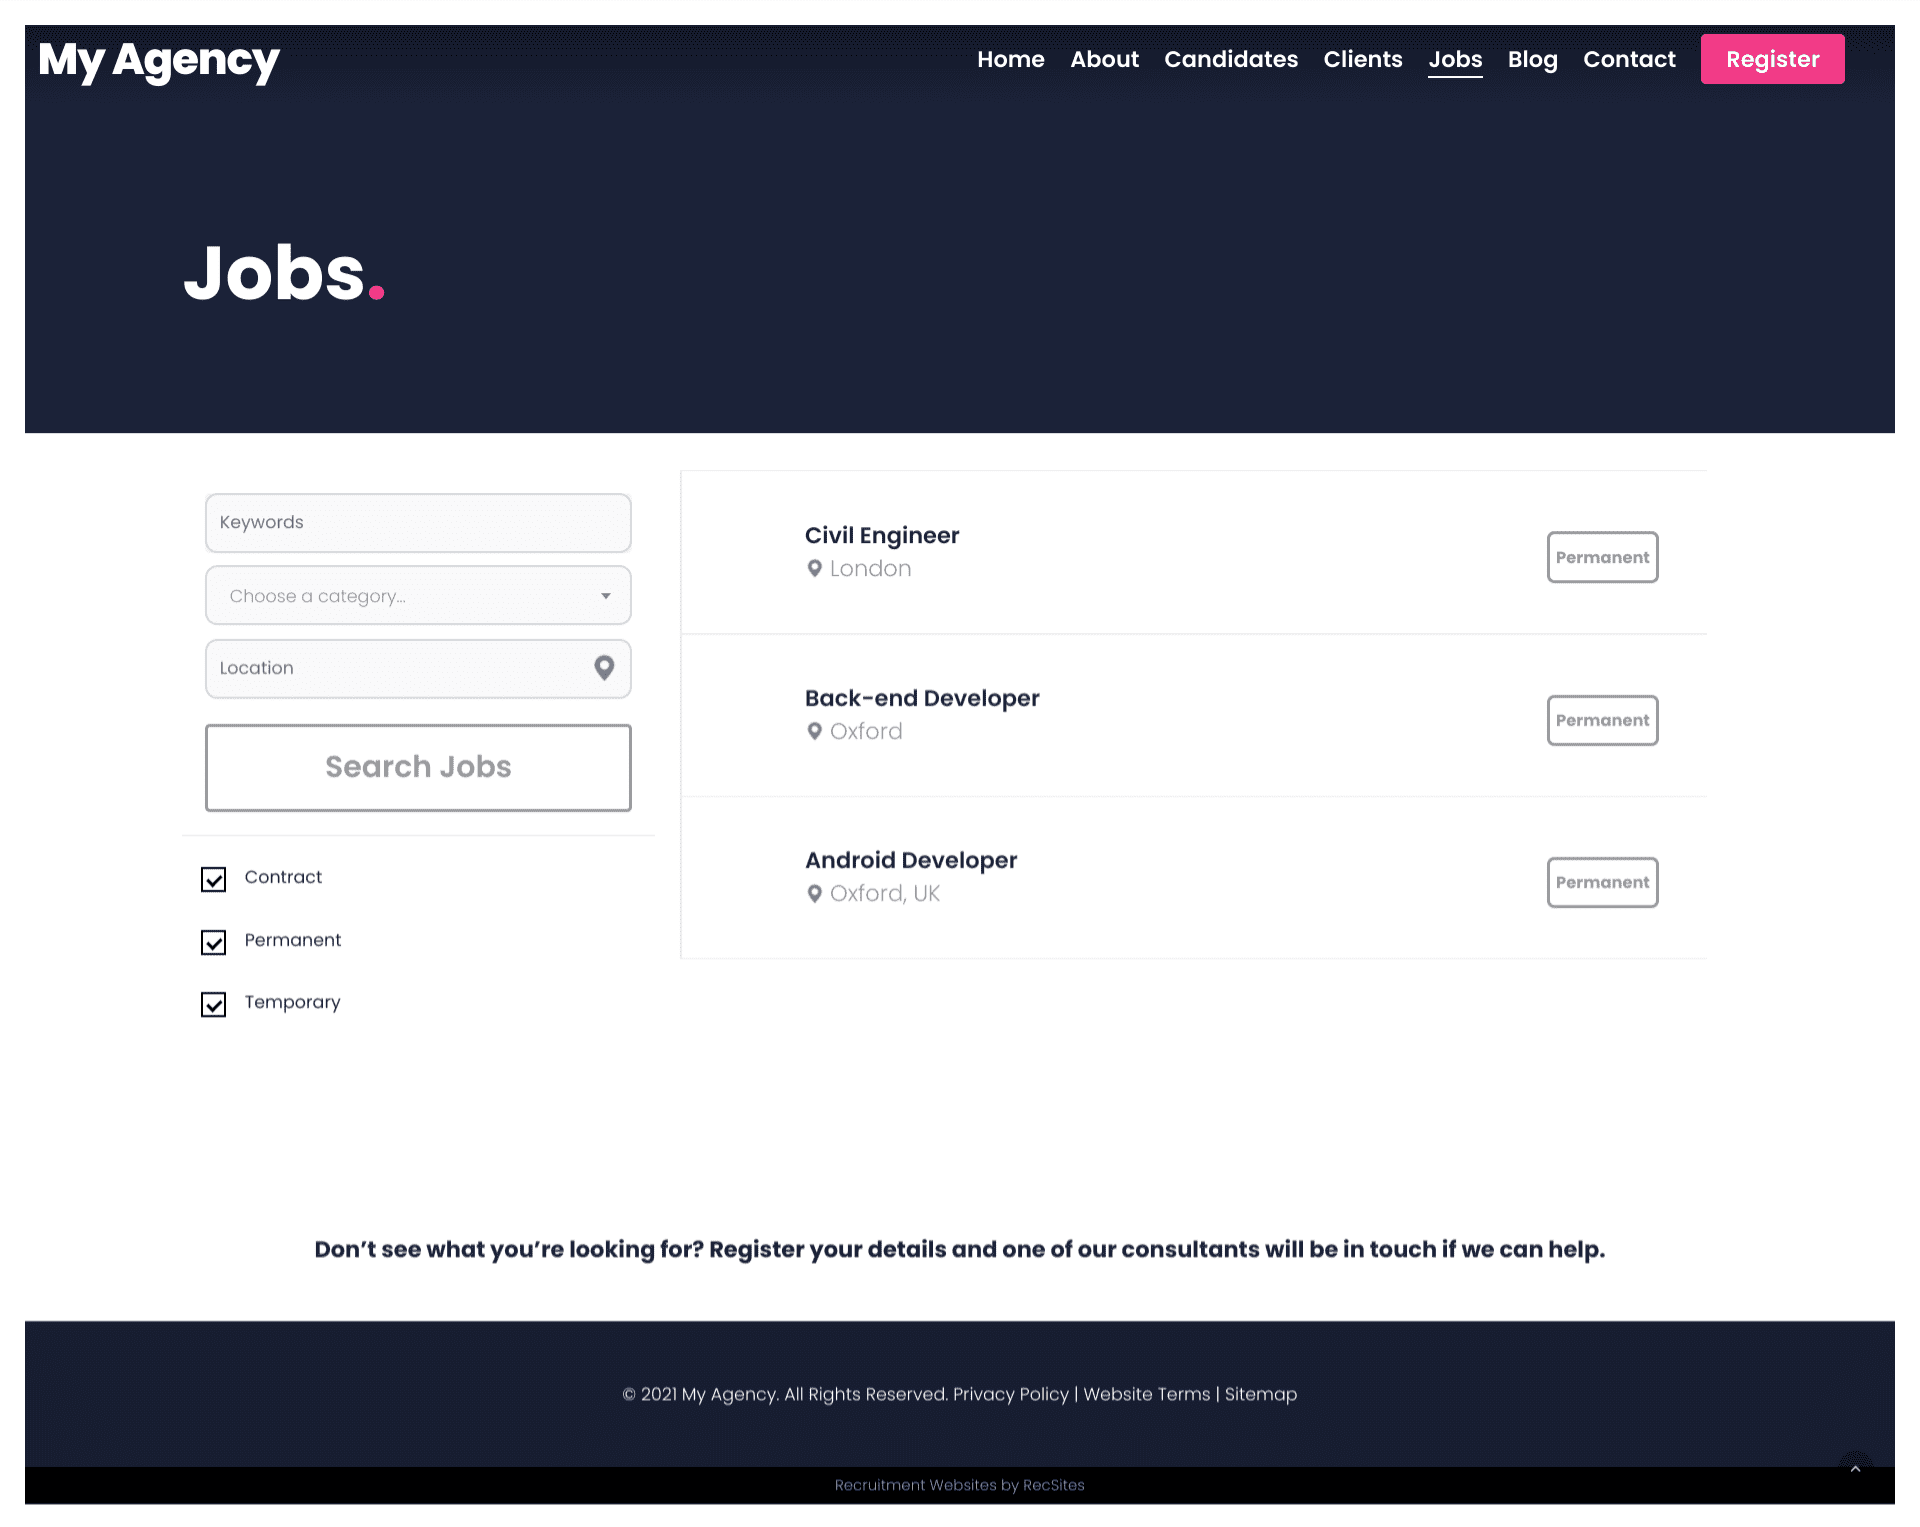Click the map pin icon beside Android Developer

(x=812, y=894)
